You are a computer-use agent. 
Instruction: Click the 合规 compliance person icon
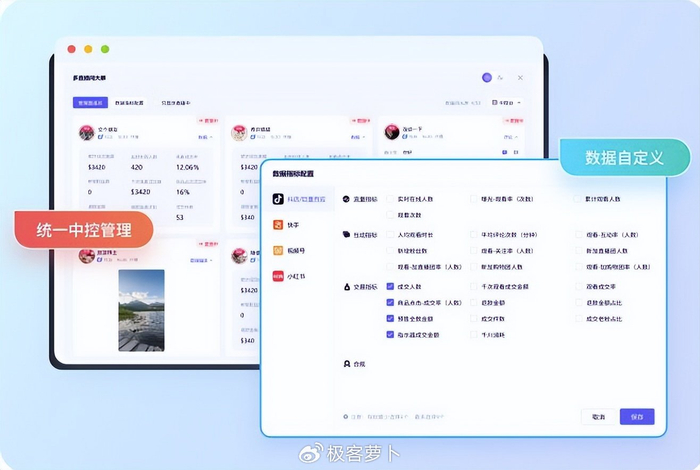click(x=347, y=364)
